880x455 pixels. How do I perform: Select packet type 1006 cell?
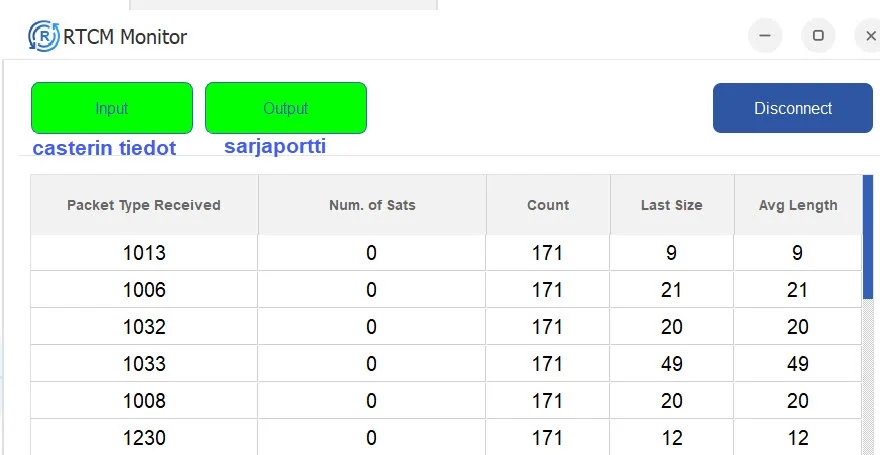coord(144,290)
